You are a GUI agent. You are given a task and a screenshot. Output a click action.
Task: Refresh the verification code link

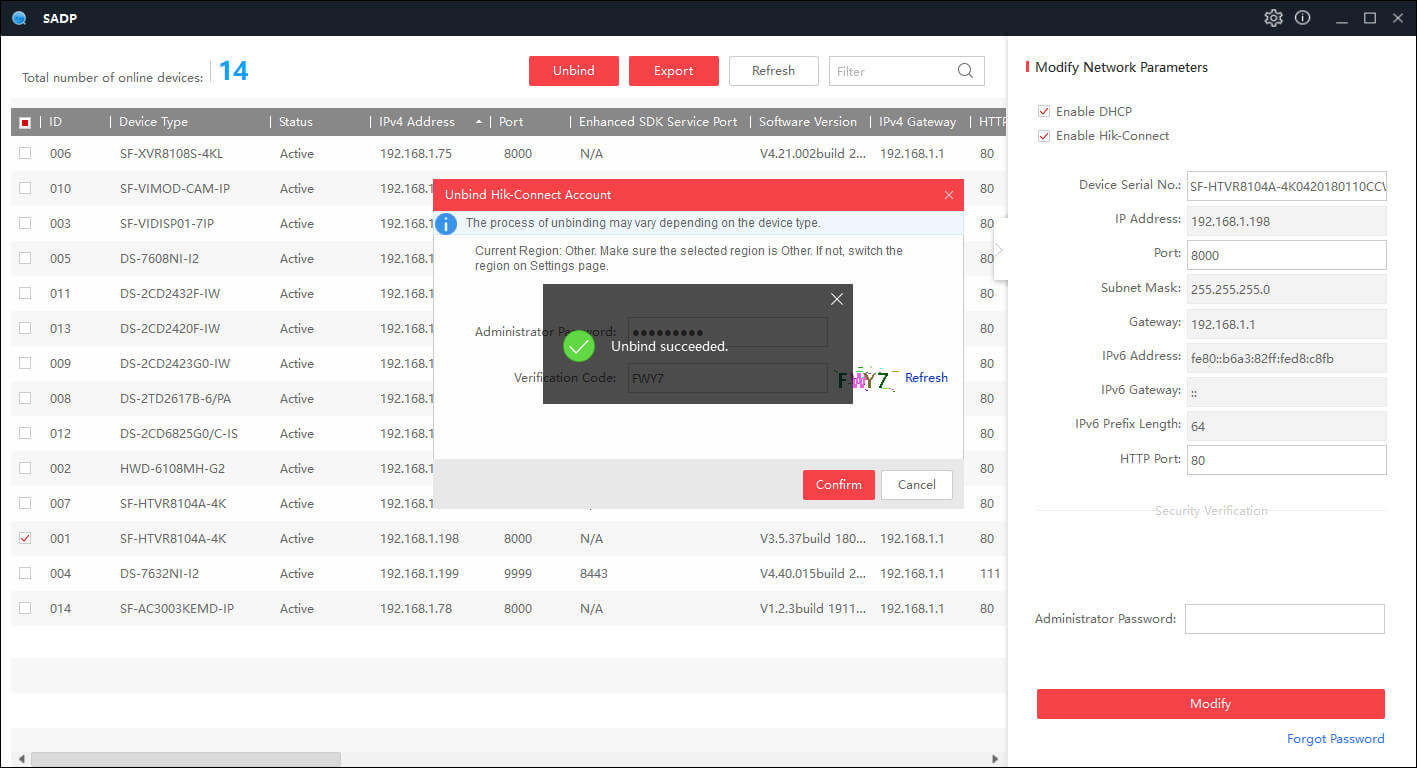(x=926, y=378)
